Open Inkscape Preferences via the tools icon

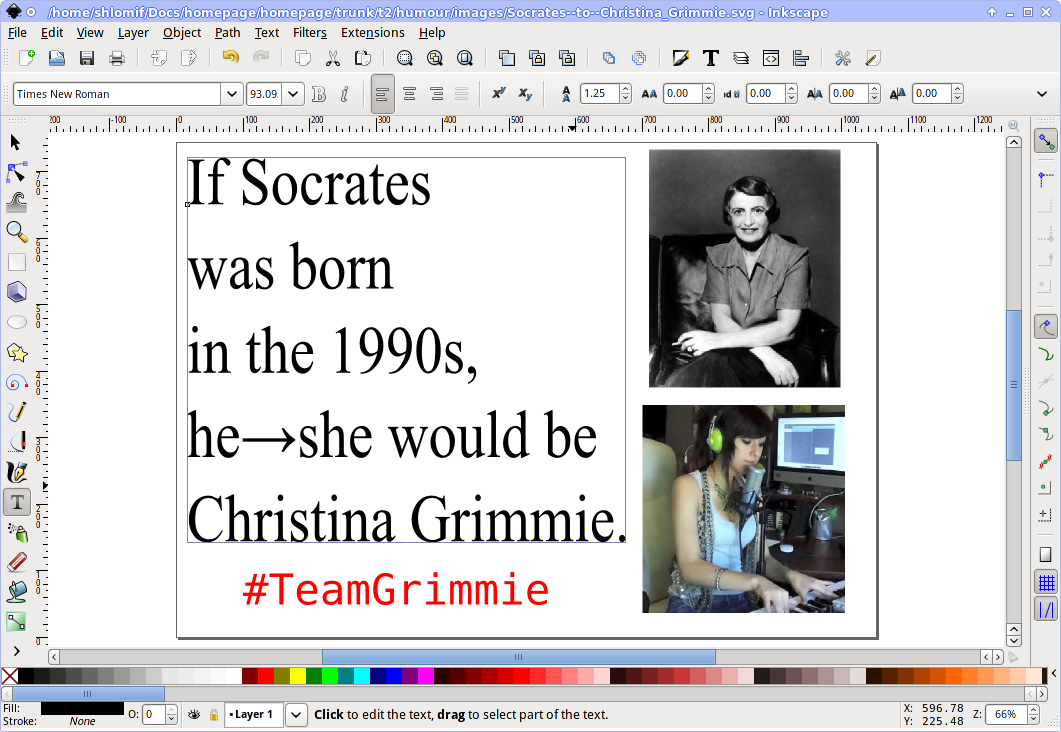(x=842, y=58)
